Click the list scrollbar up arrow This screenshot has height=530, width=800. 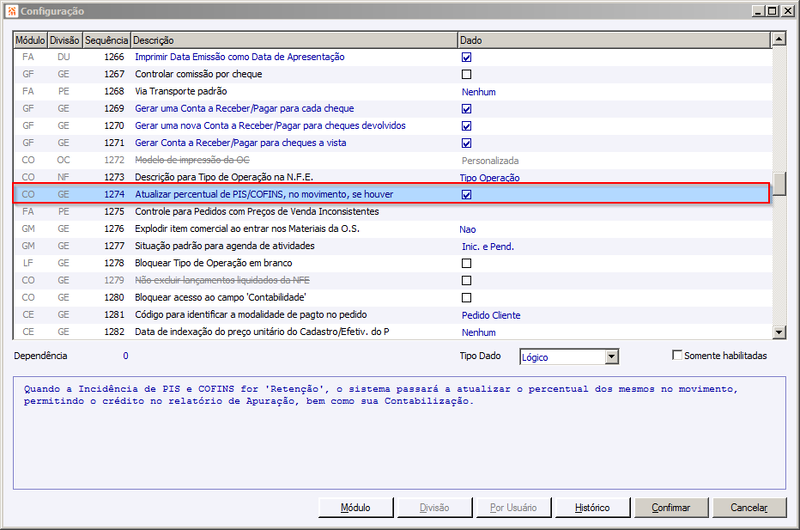pyautogui.click(x=779, y=39)
